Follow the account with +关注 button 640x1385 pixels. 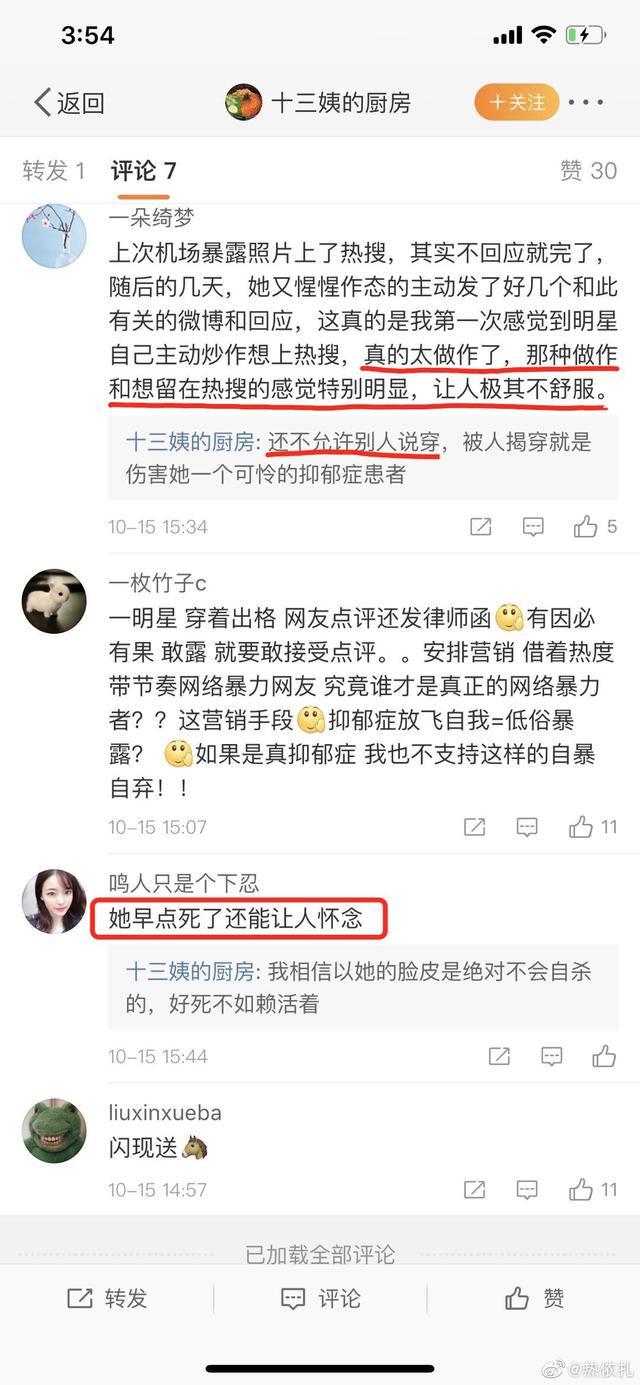[517, 102]
